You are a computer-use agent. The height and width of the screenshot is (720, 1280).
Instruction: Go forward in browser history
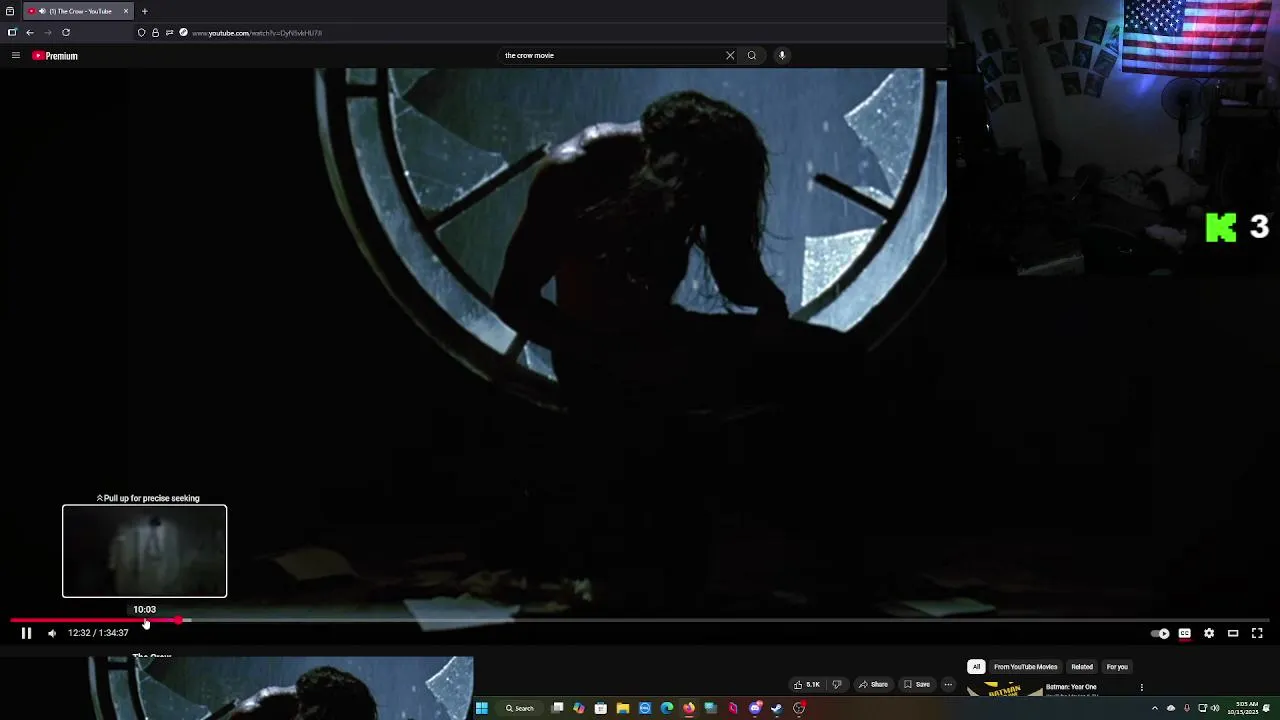47,32
